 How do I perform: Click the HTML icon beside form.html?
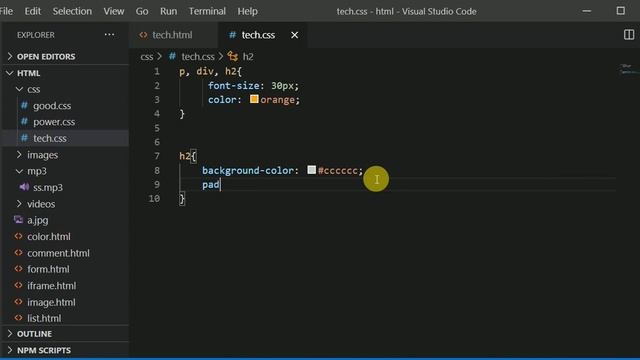[x=18, y=269]
